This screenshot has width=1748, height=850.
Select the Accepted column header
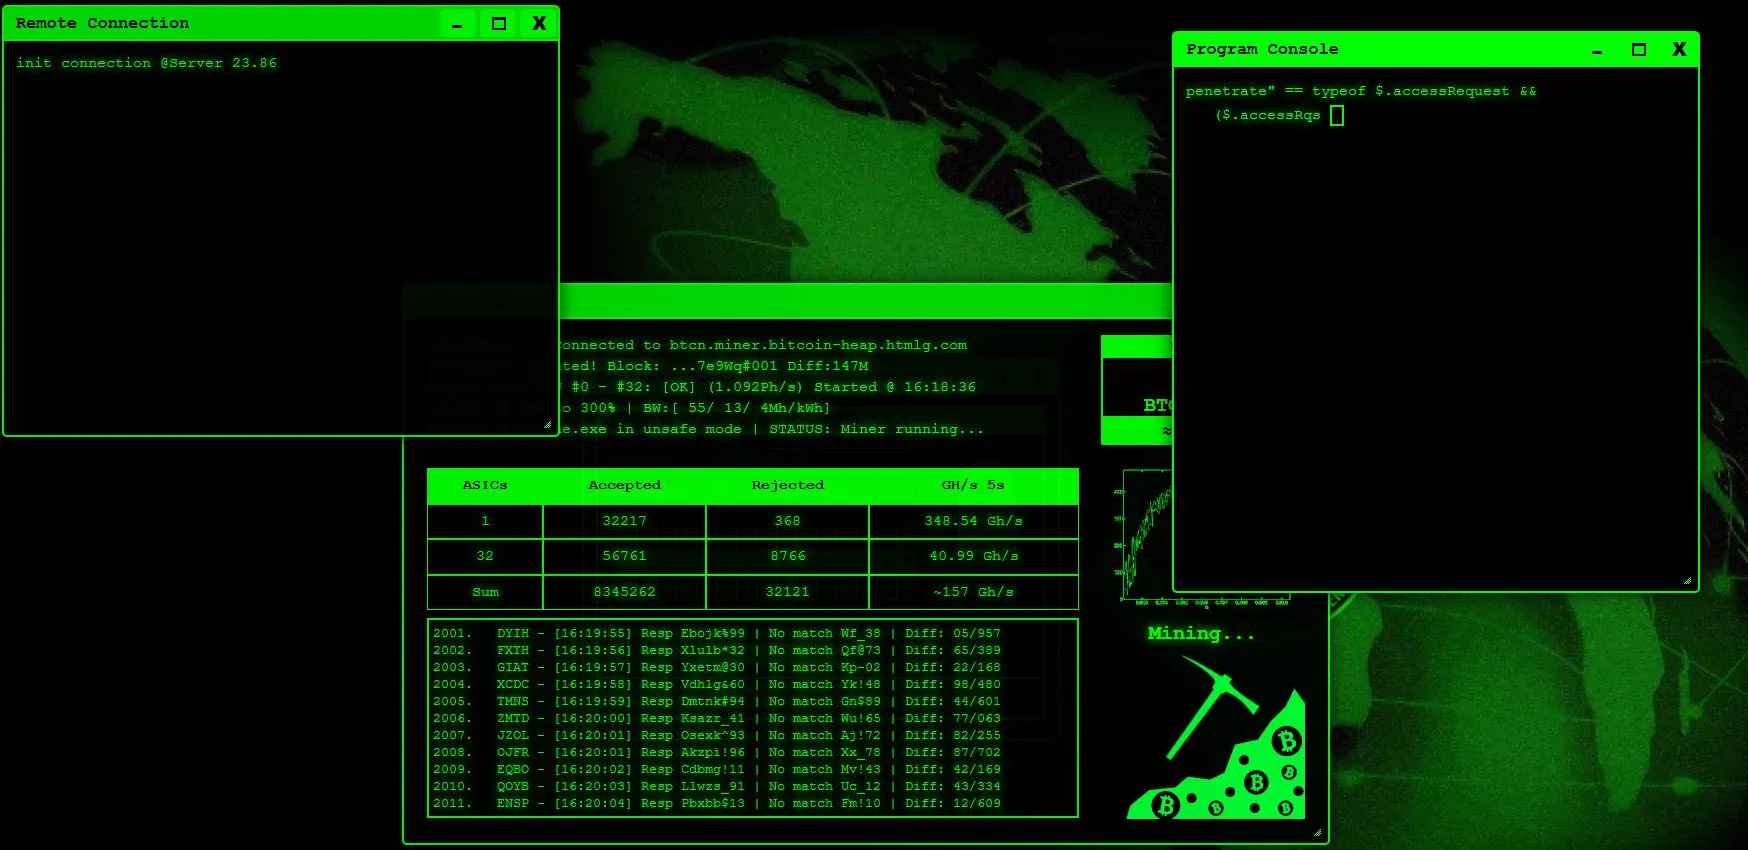[x=624, y=485]
